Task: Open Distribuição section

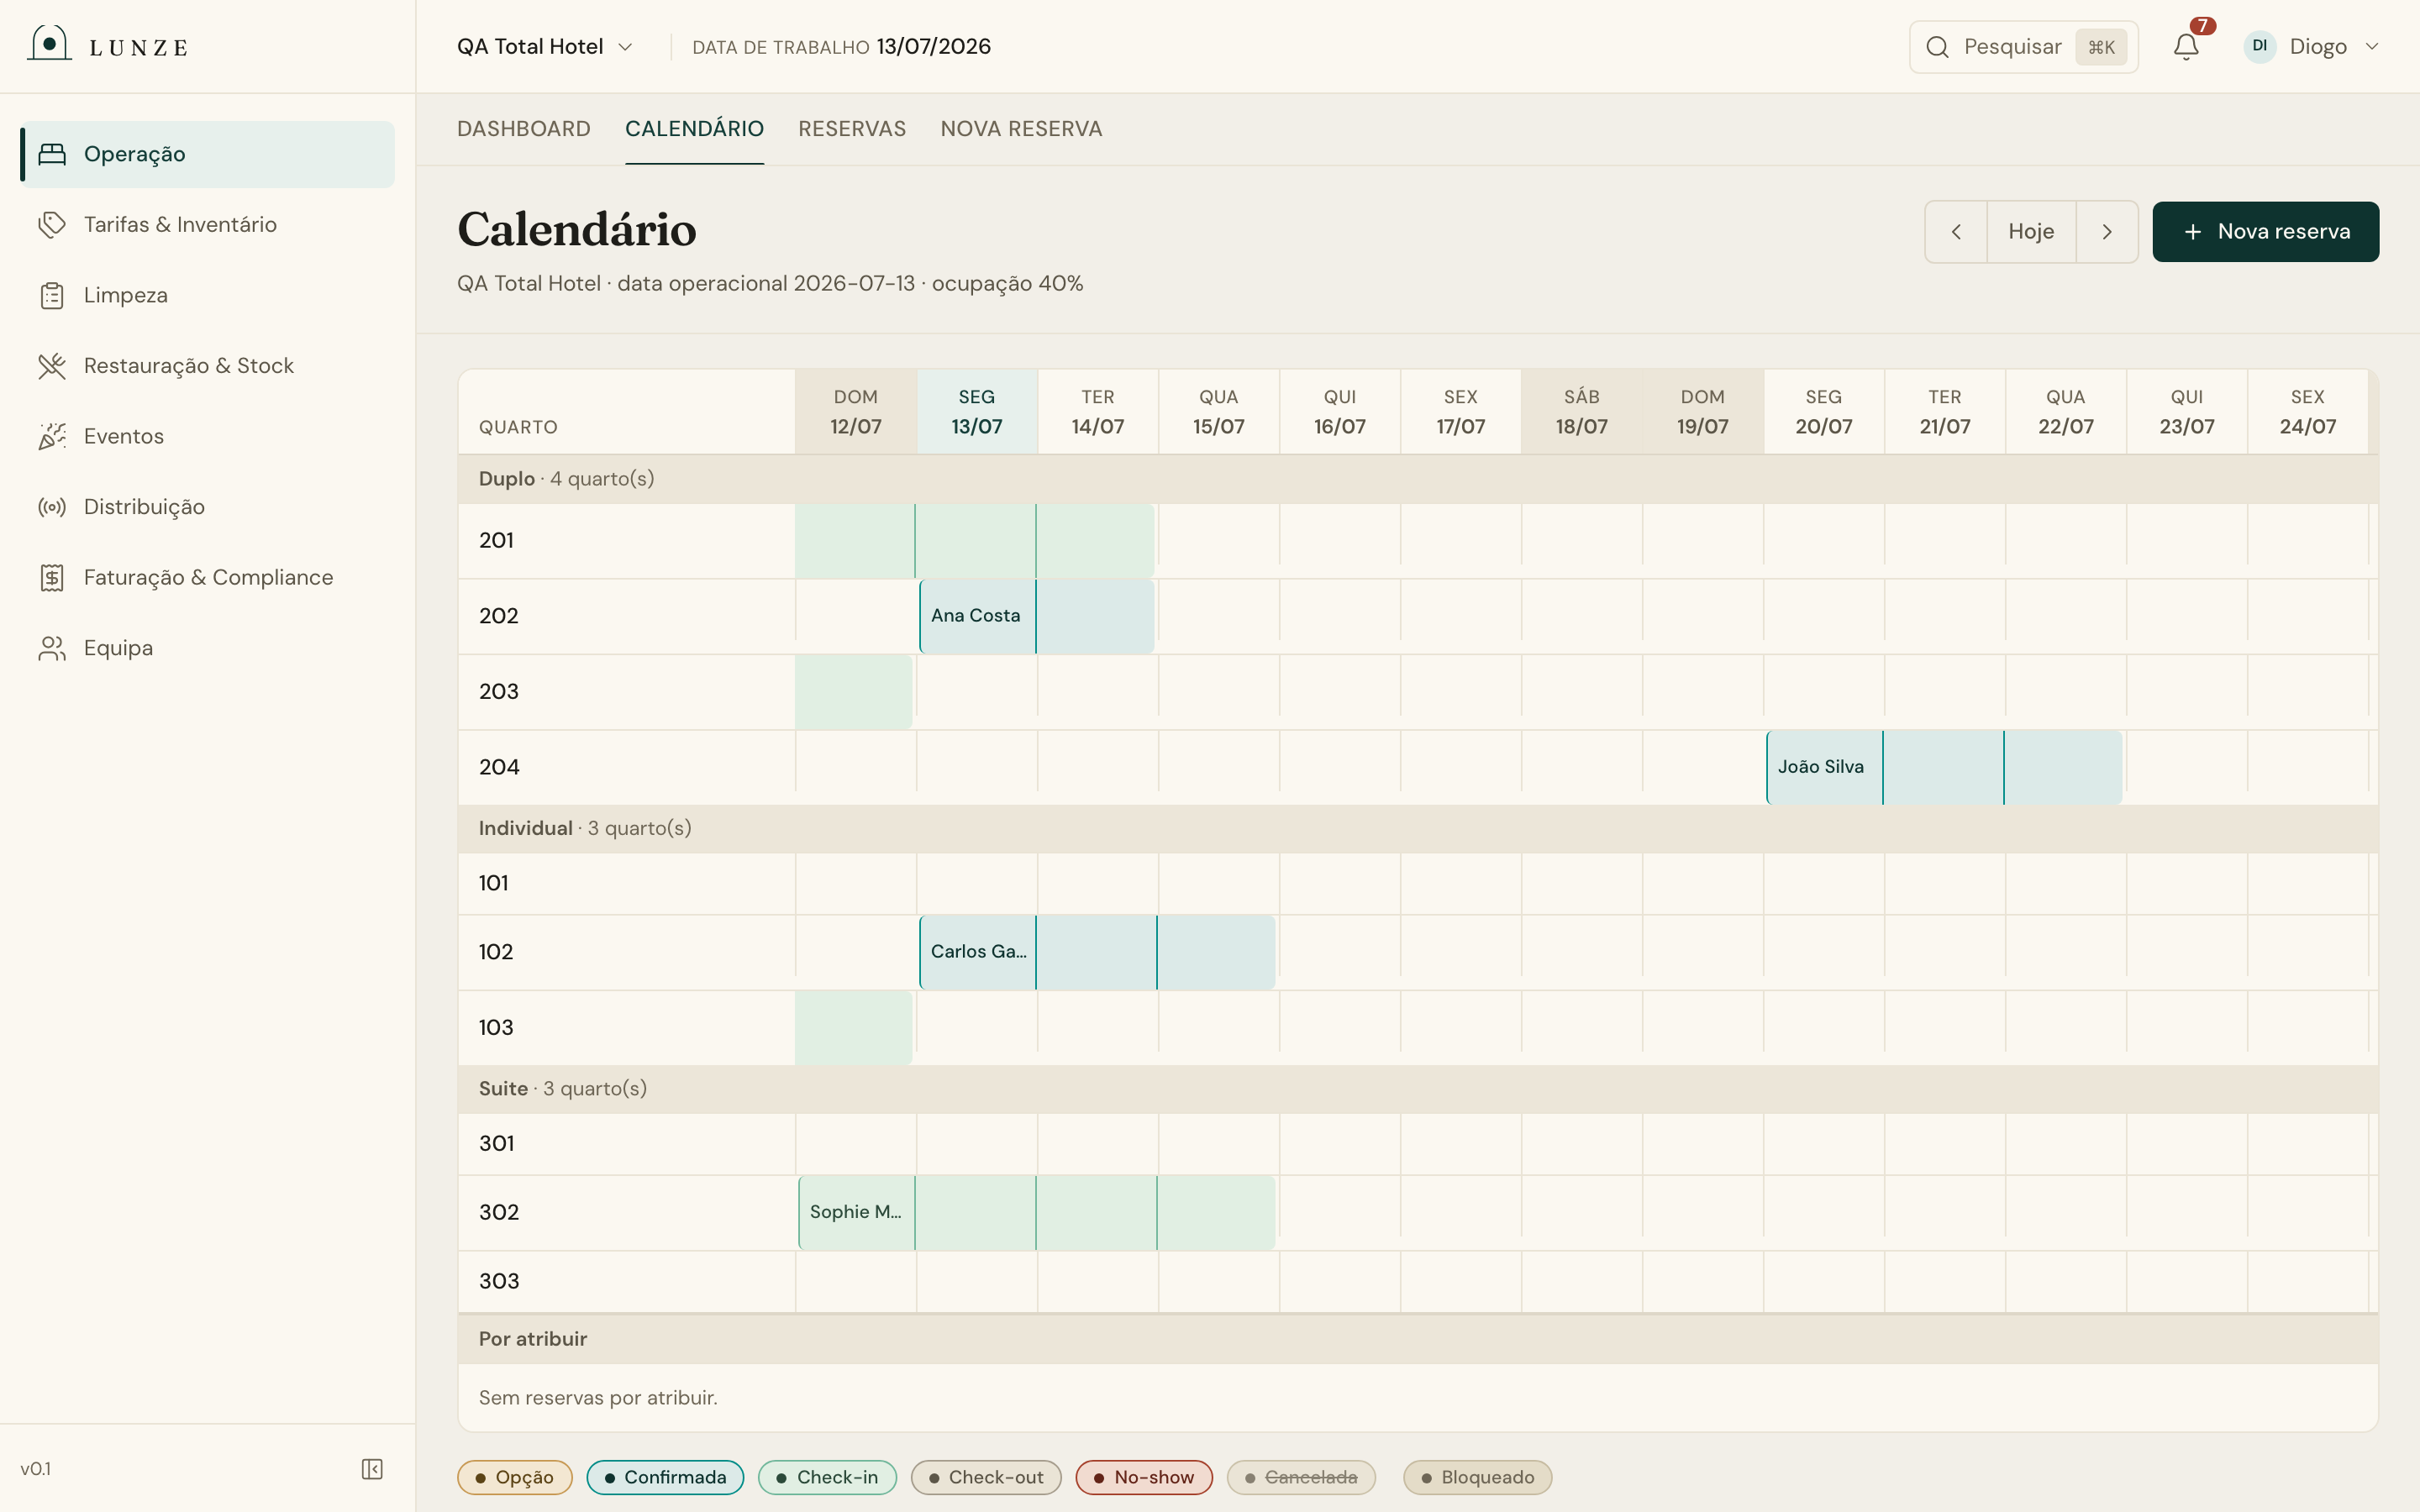Action: [x=207, y=507]
